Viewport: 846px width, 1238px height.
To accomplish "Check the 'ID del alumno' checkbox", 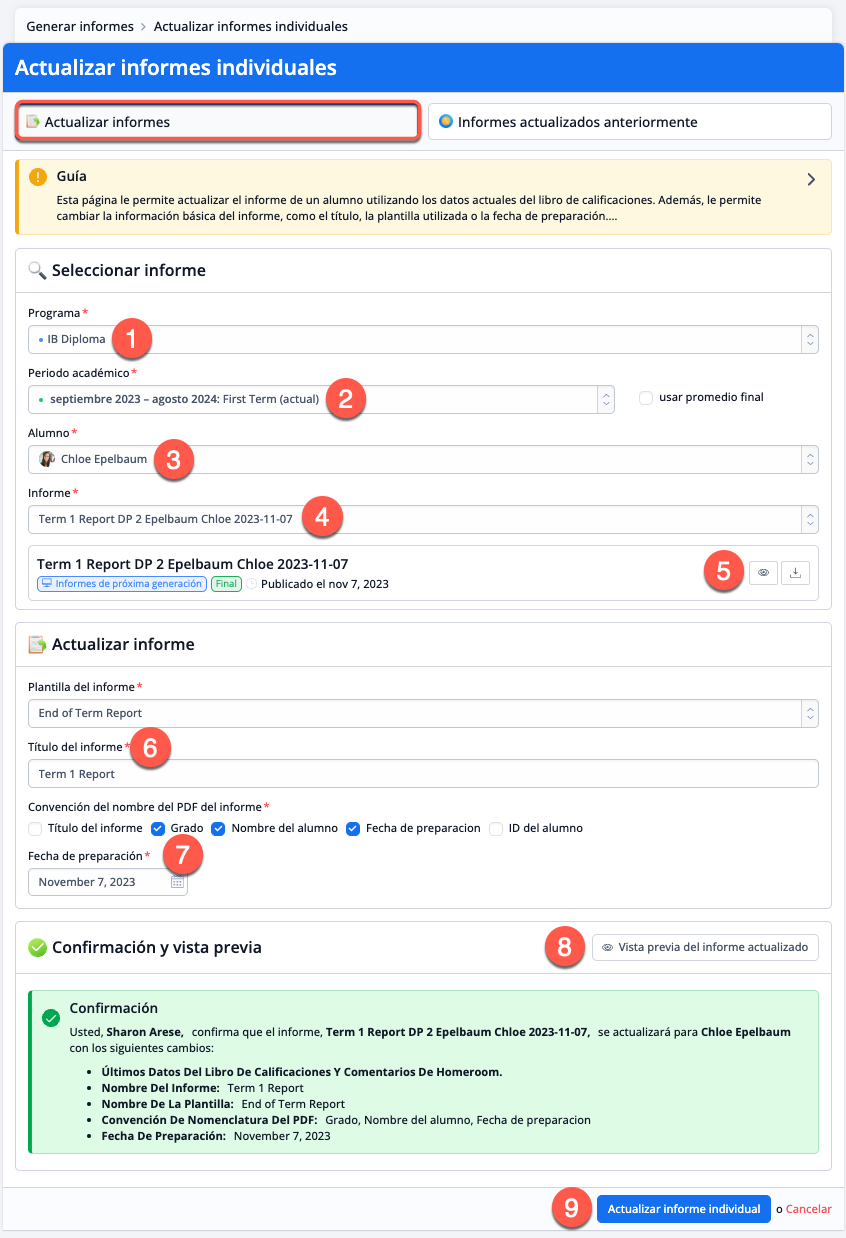I will pos(496,828).
